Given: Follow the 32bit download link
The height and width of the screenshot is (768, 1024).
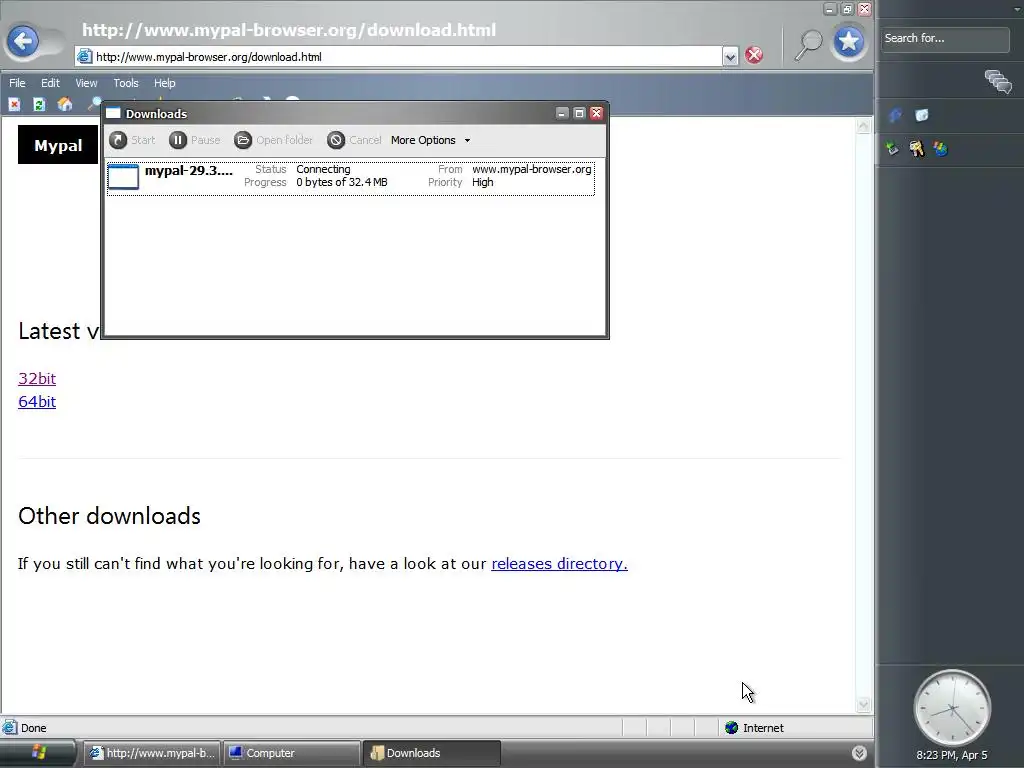Looking at the screenshot, I should [37, 379].
